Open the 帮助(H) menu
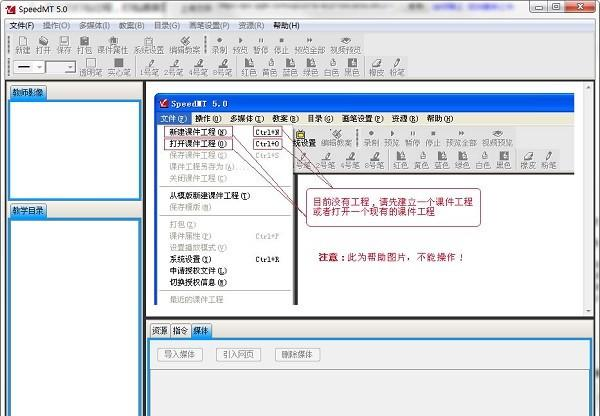The height and width of the screenshot is (416, 600). coord(286,25)
